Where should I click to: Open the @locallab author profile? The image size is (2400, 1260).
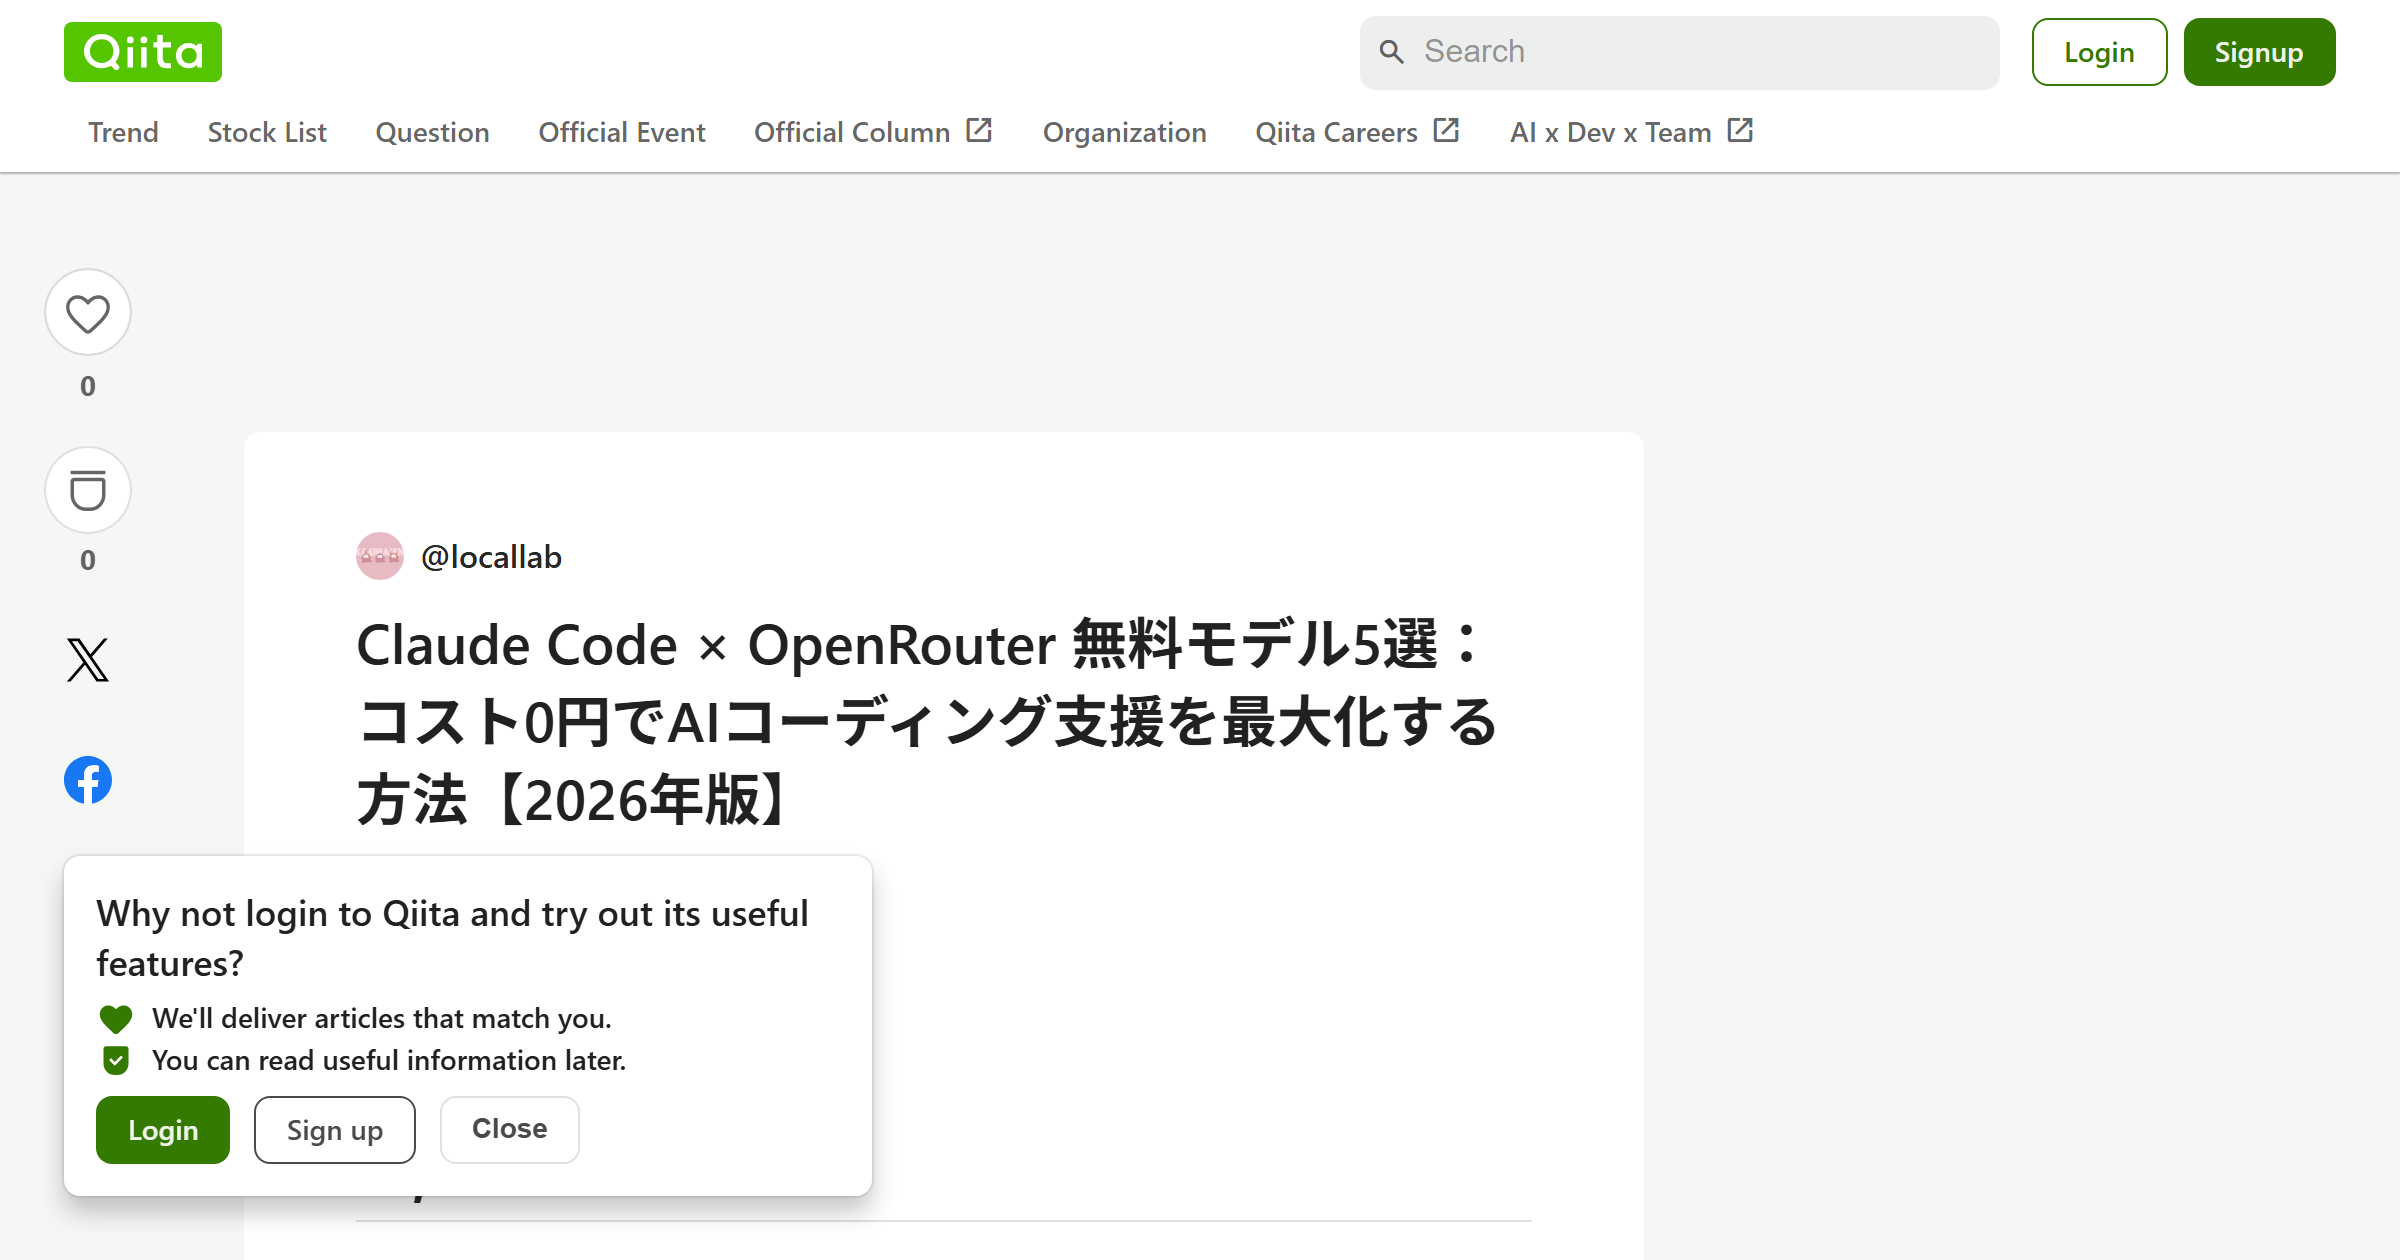click(x=491, y=557)
